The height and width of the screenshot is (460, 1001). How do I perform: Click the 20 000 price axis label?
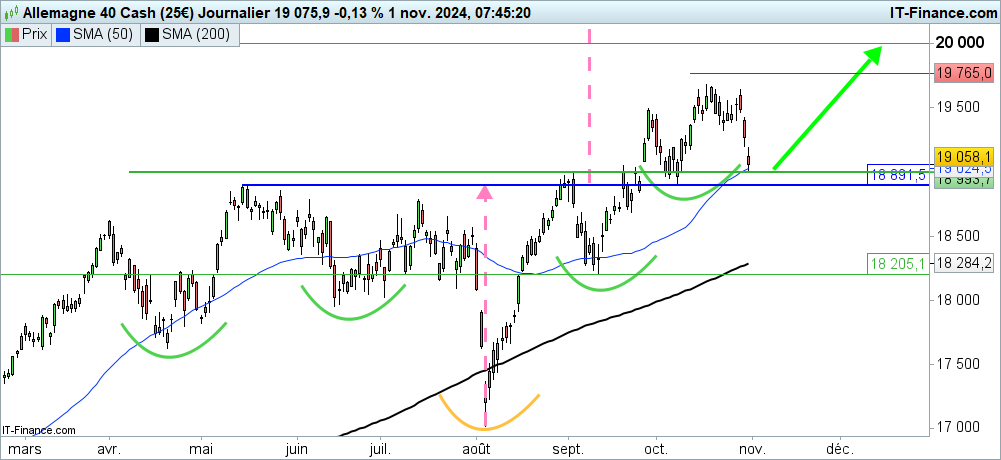[x=957, y=43]
